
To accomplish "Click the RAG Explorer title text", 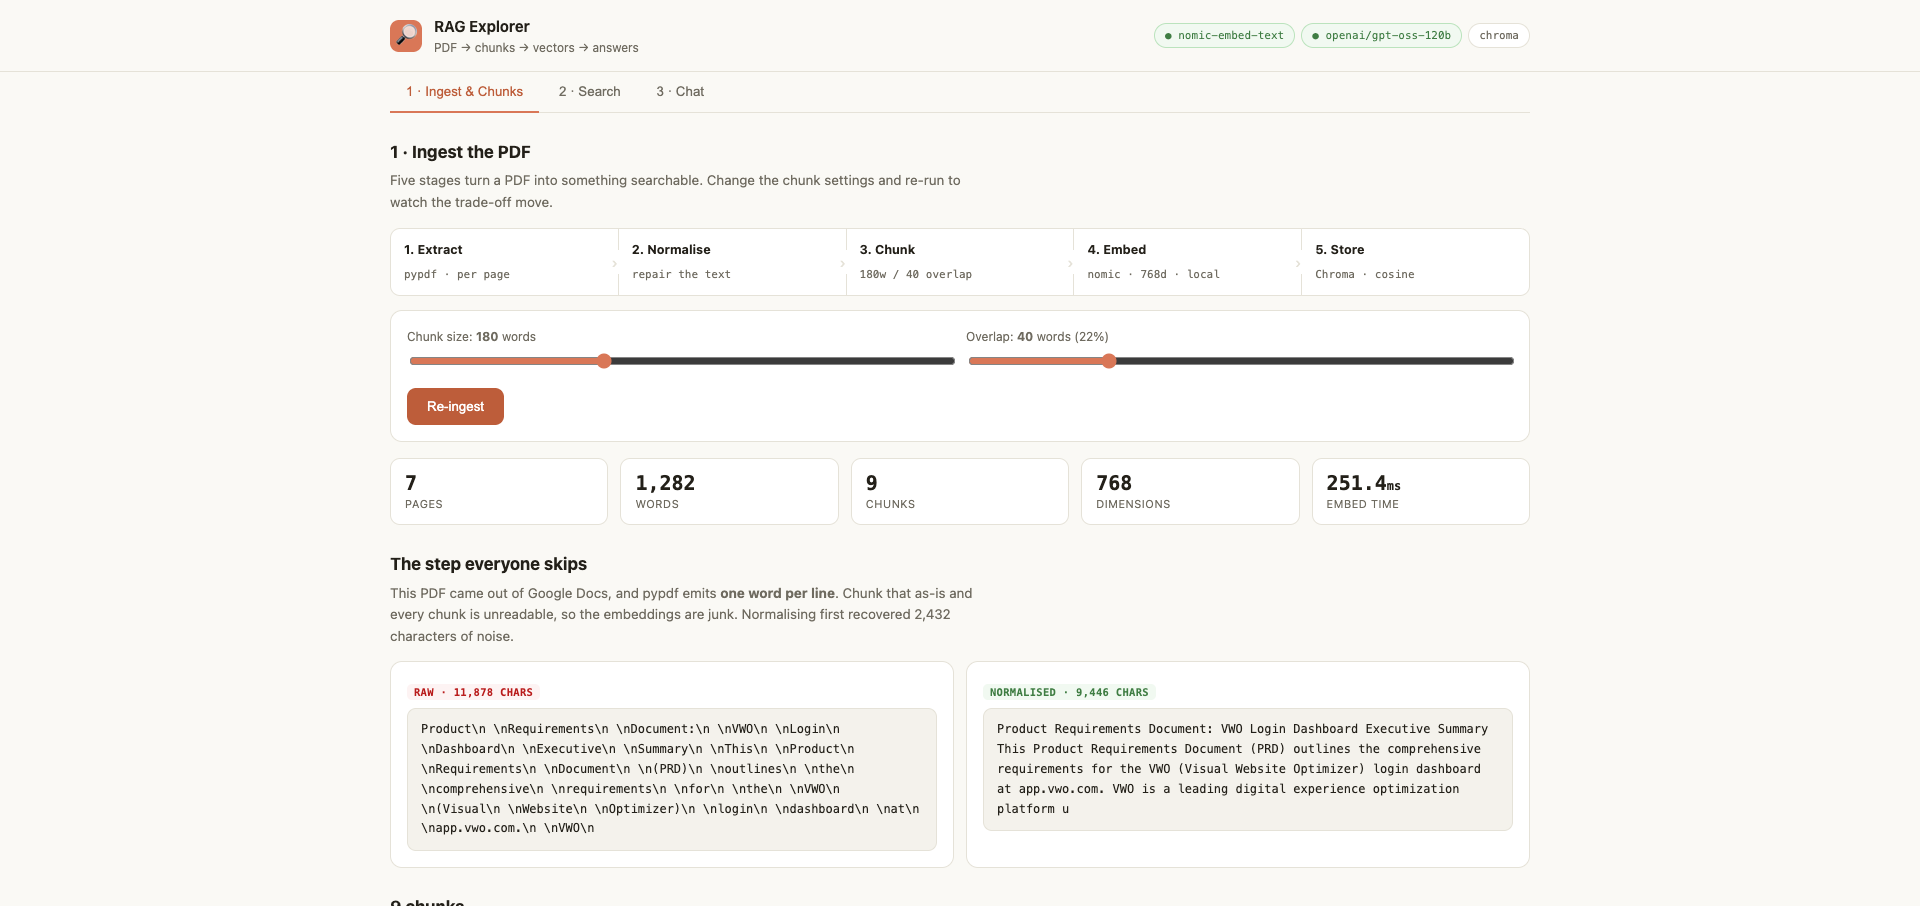I will pos(482,27).
